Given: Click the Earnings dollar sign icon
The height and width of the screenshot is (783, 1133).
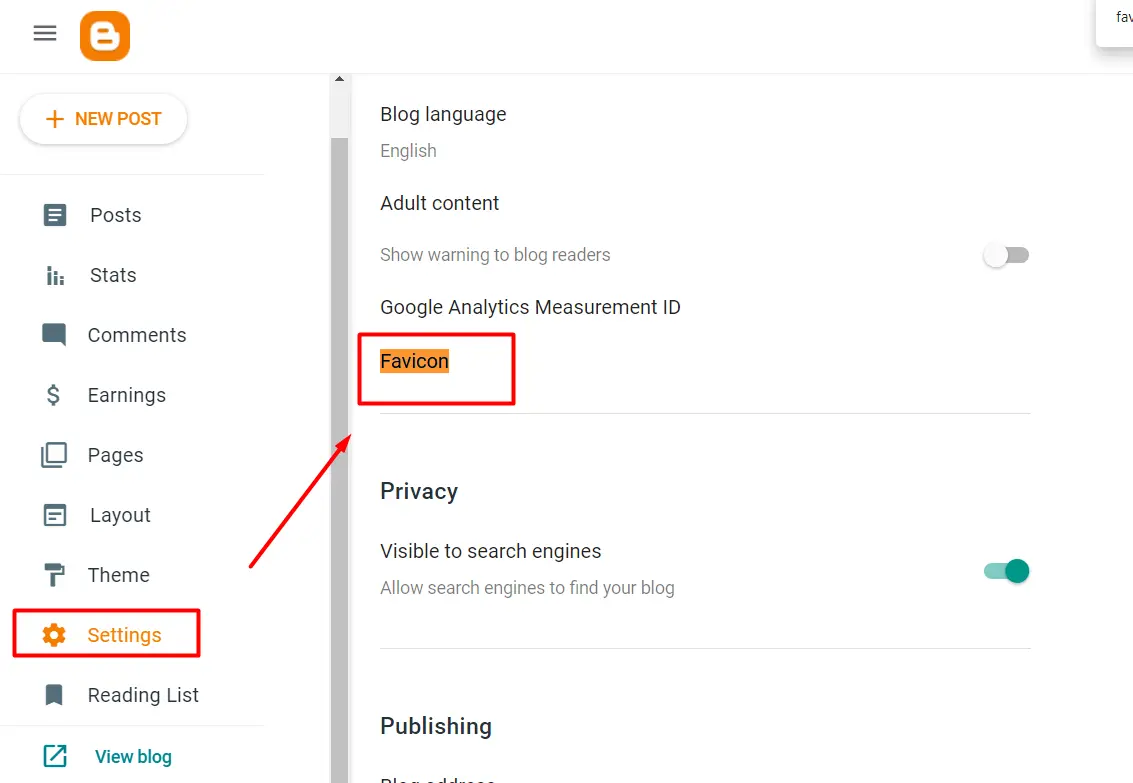Looking at the screenshot, I should [x=53, y=395].
